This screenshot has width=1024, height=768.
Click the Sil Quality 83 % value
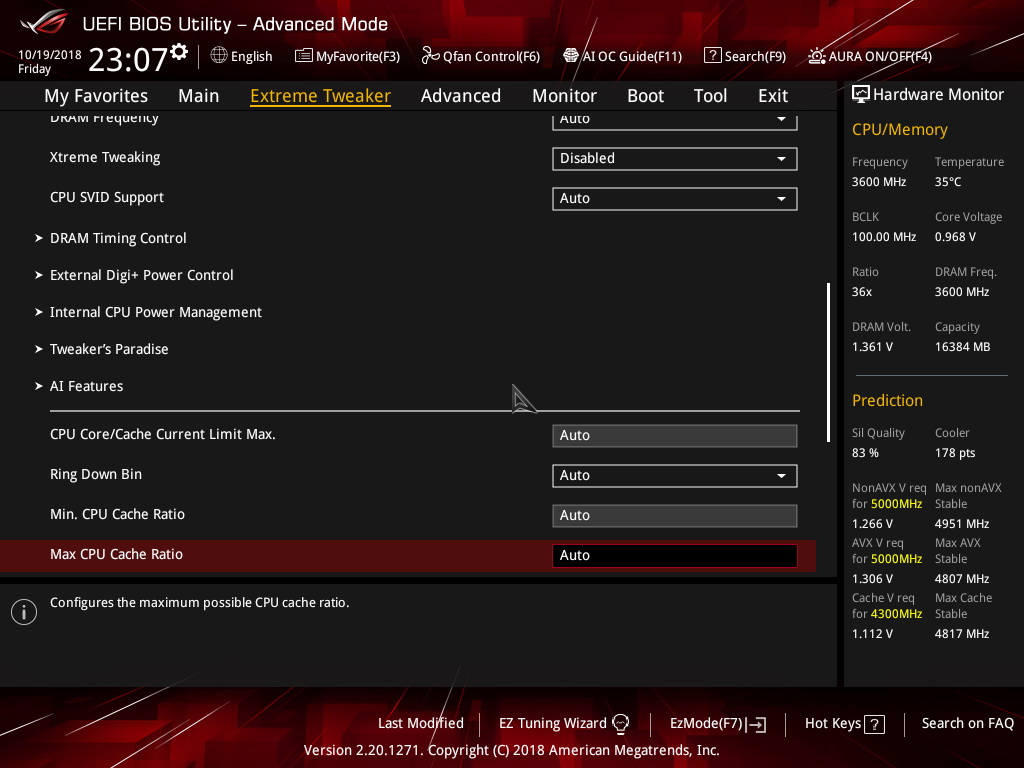click(x=865, y=453)
